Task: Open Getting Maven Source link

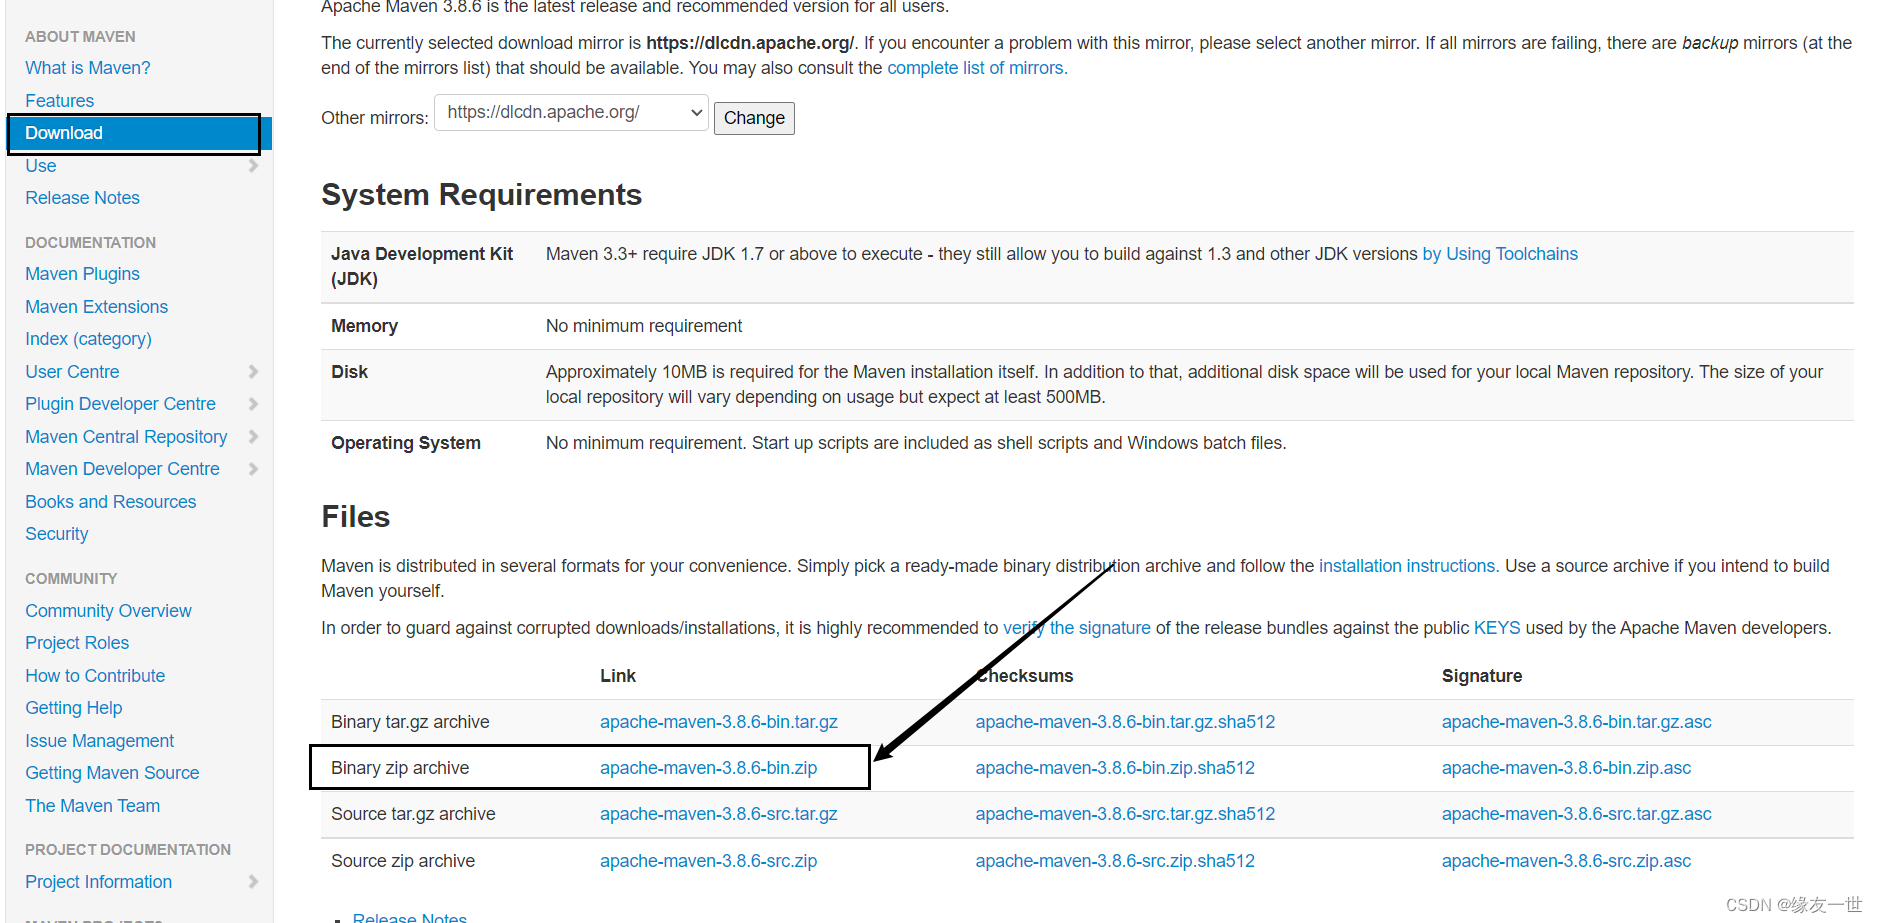Action: pos(112,773)
